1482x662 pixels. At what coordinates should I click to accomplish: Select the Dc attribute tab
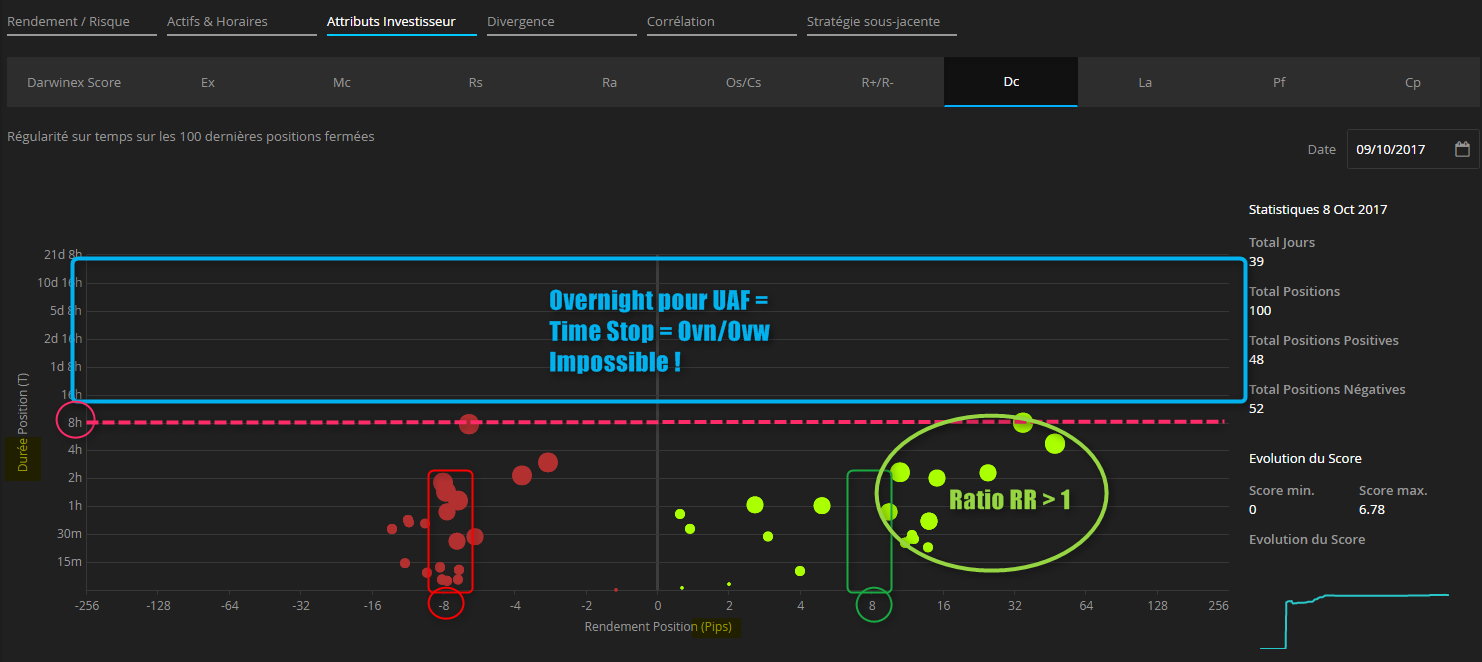[1011, 82]
